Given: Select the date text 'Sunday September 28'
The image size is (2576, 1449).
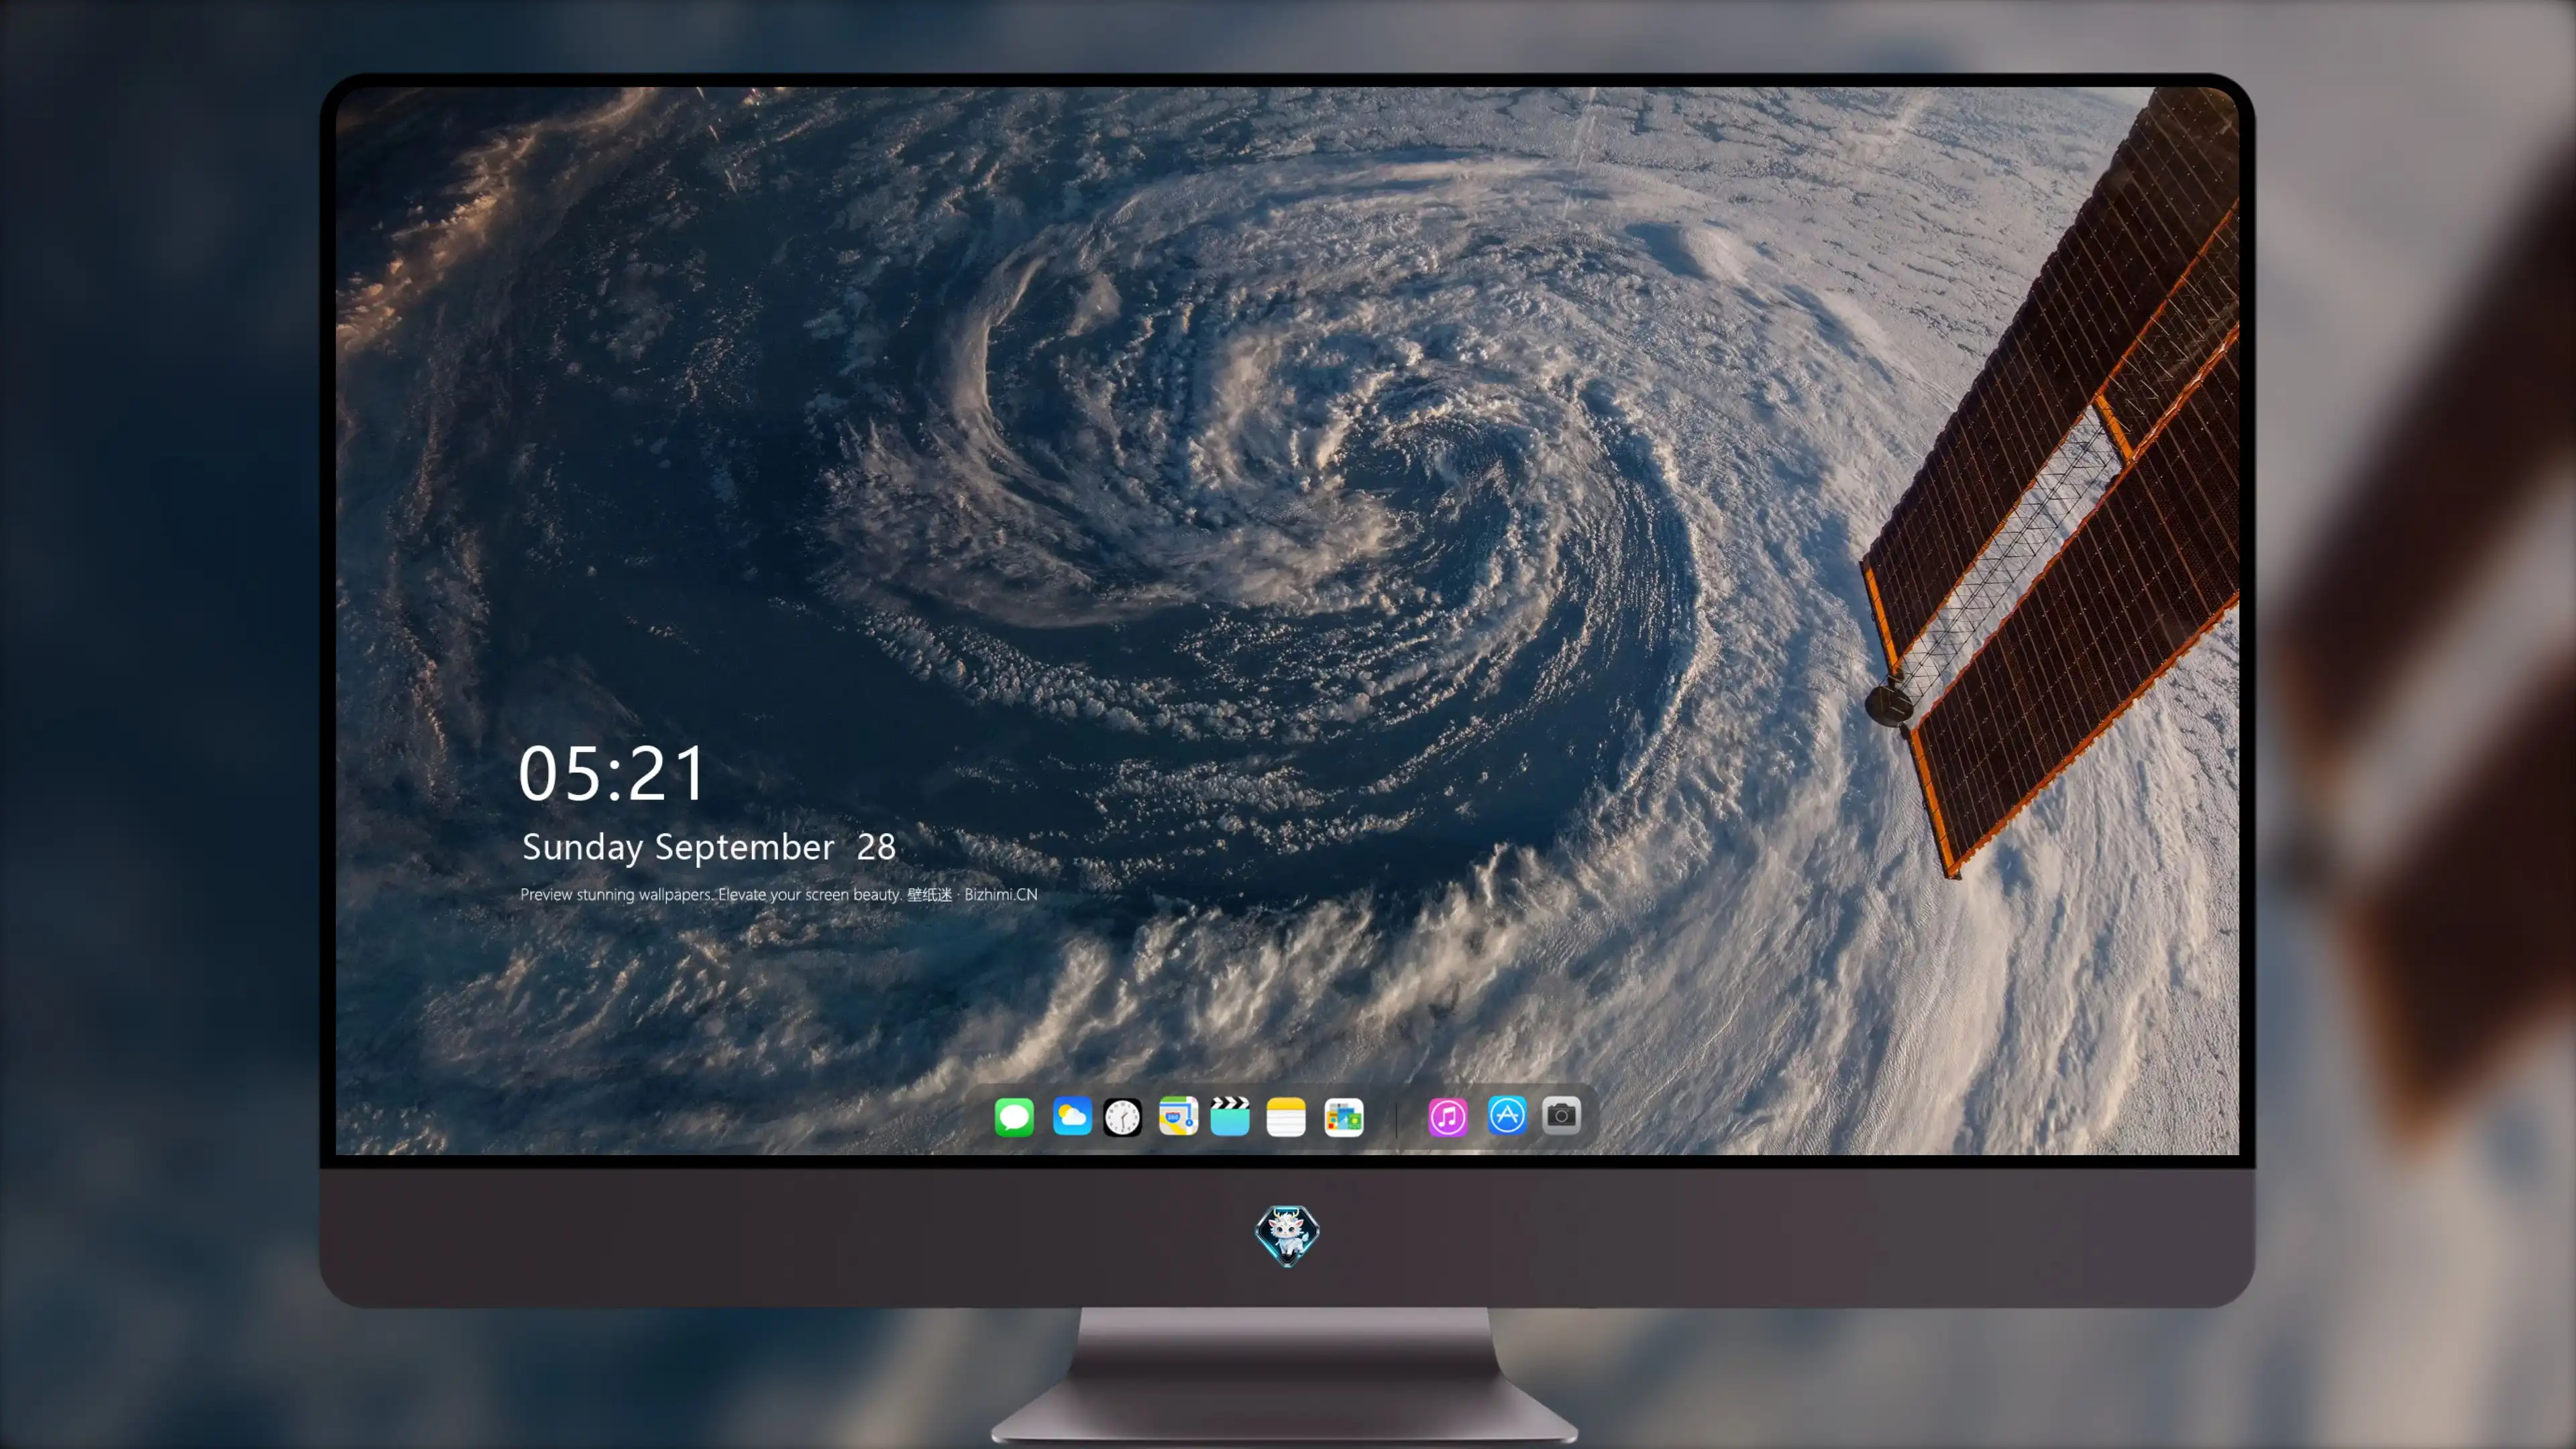Looking at the screenshot, I should tap(708, 847).
